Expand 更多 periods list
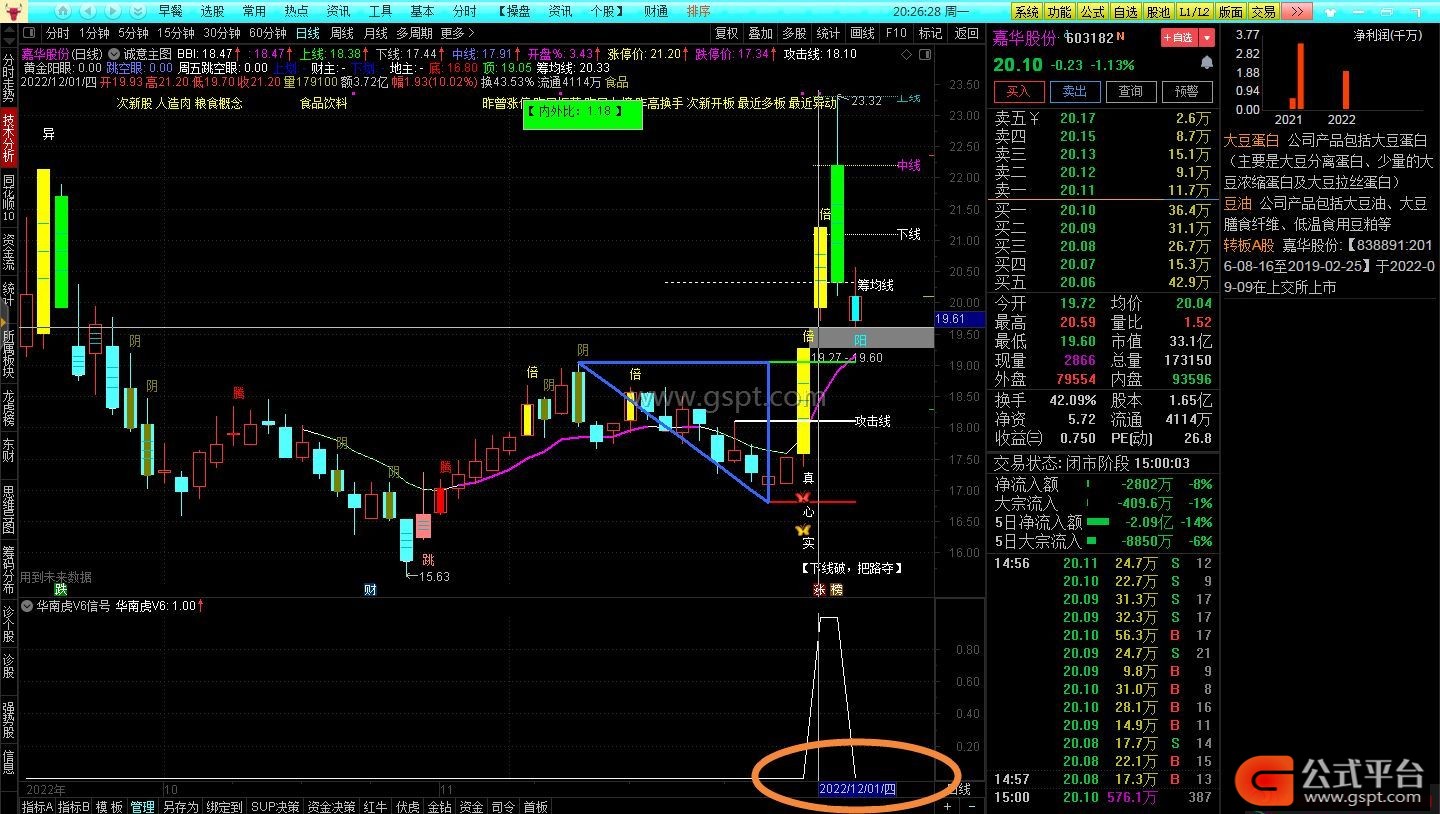 pos(458,33)
